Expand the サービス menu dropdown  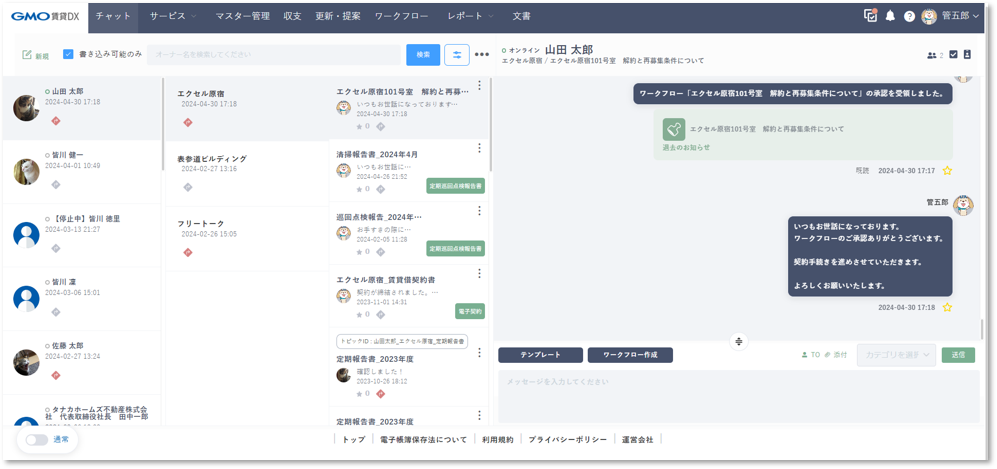click(173, 16)
